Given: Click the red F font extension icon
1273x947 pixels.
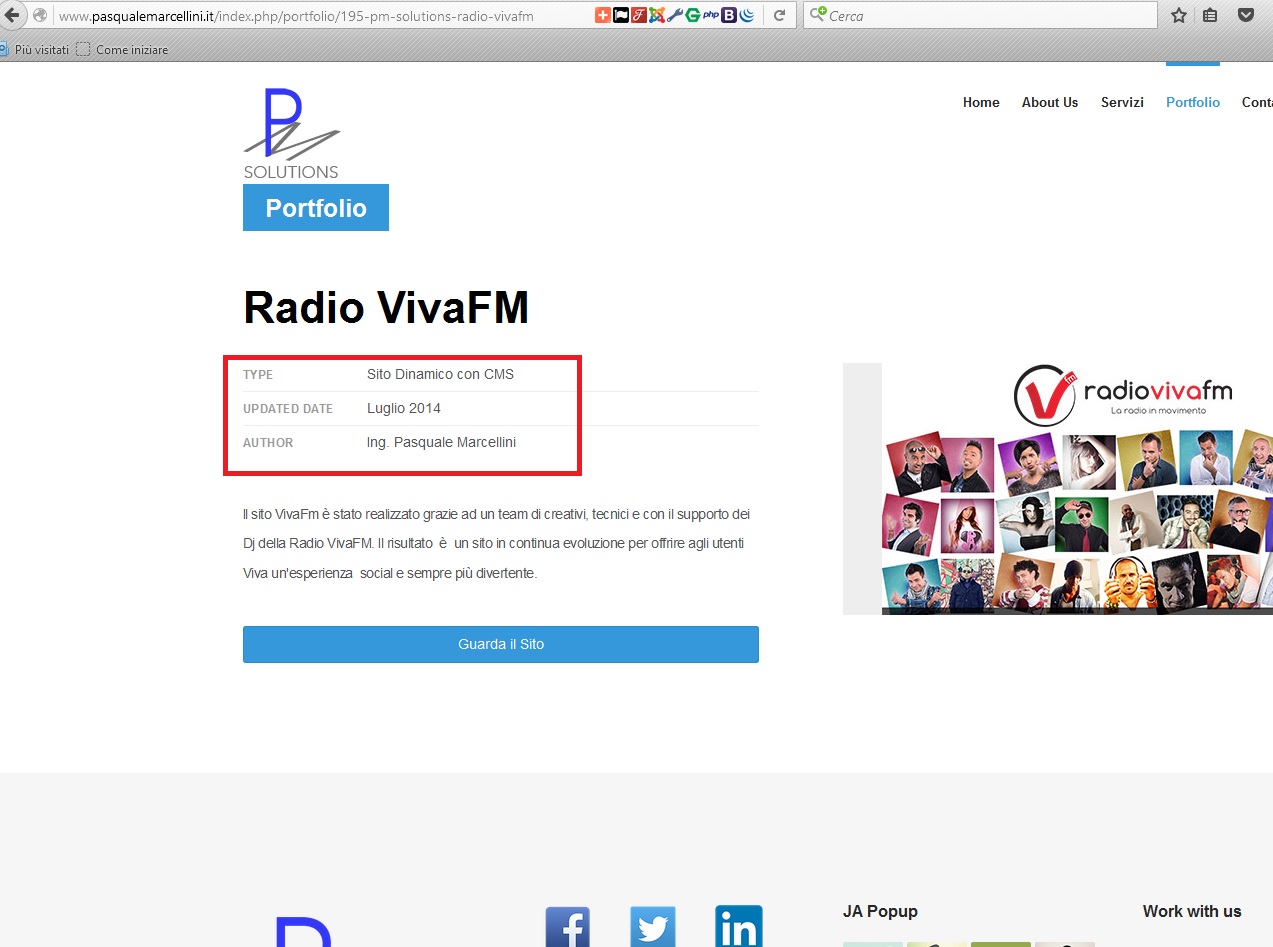Looking at the screenshot, I should pyautogui.click(x=638, y=15).
